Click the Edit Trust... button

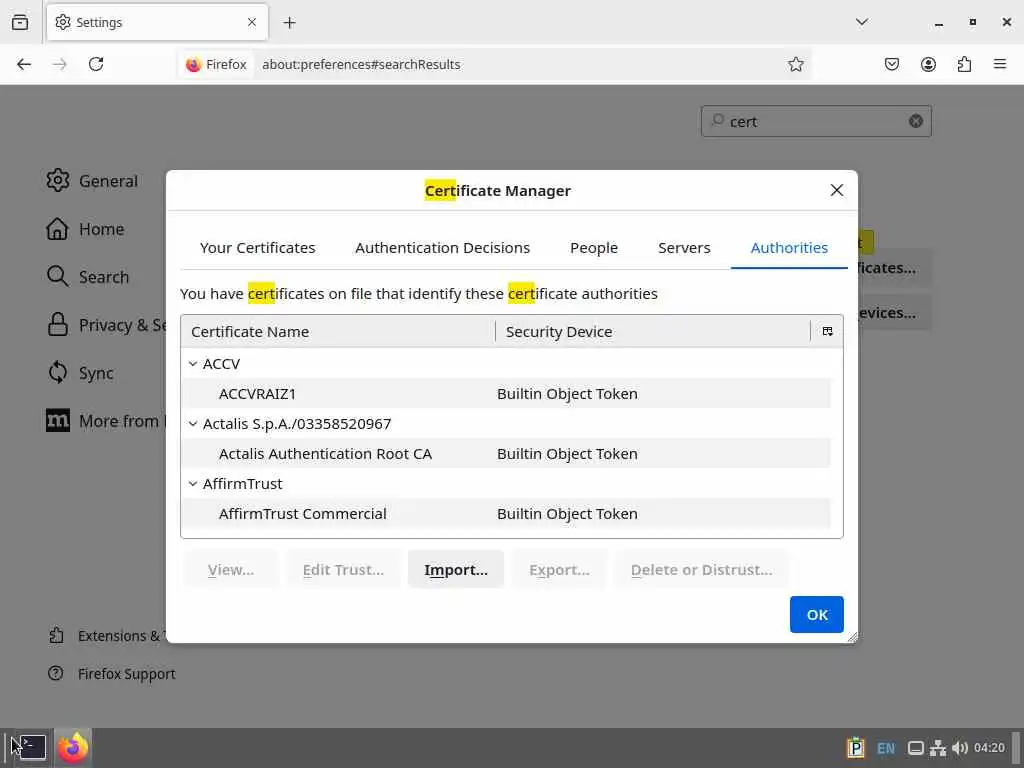[x=343, y=569]
